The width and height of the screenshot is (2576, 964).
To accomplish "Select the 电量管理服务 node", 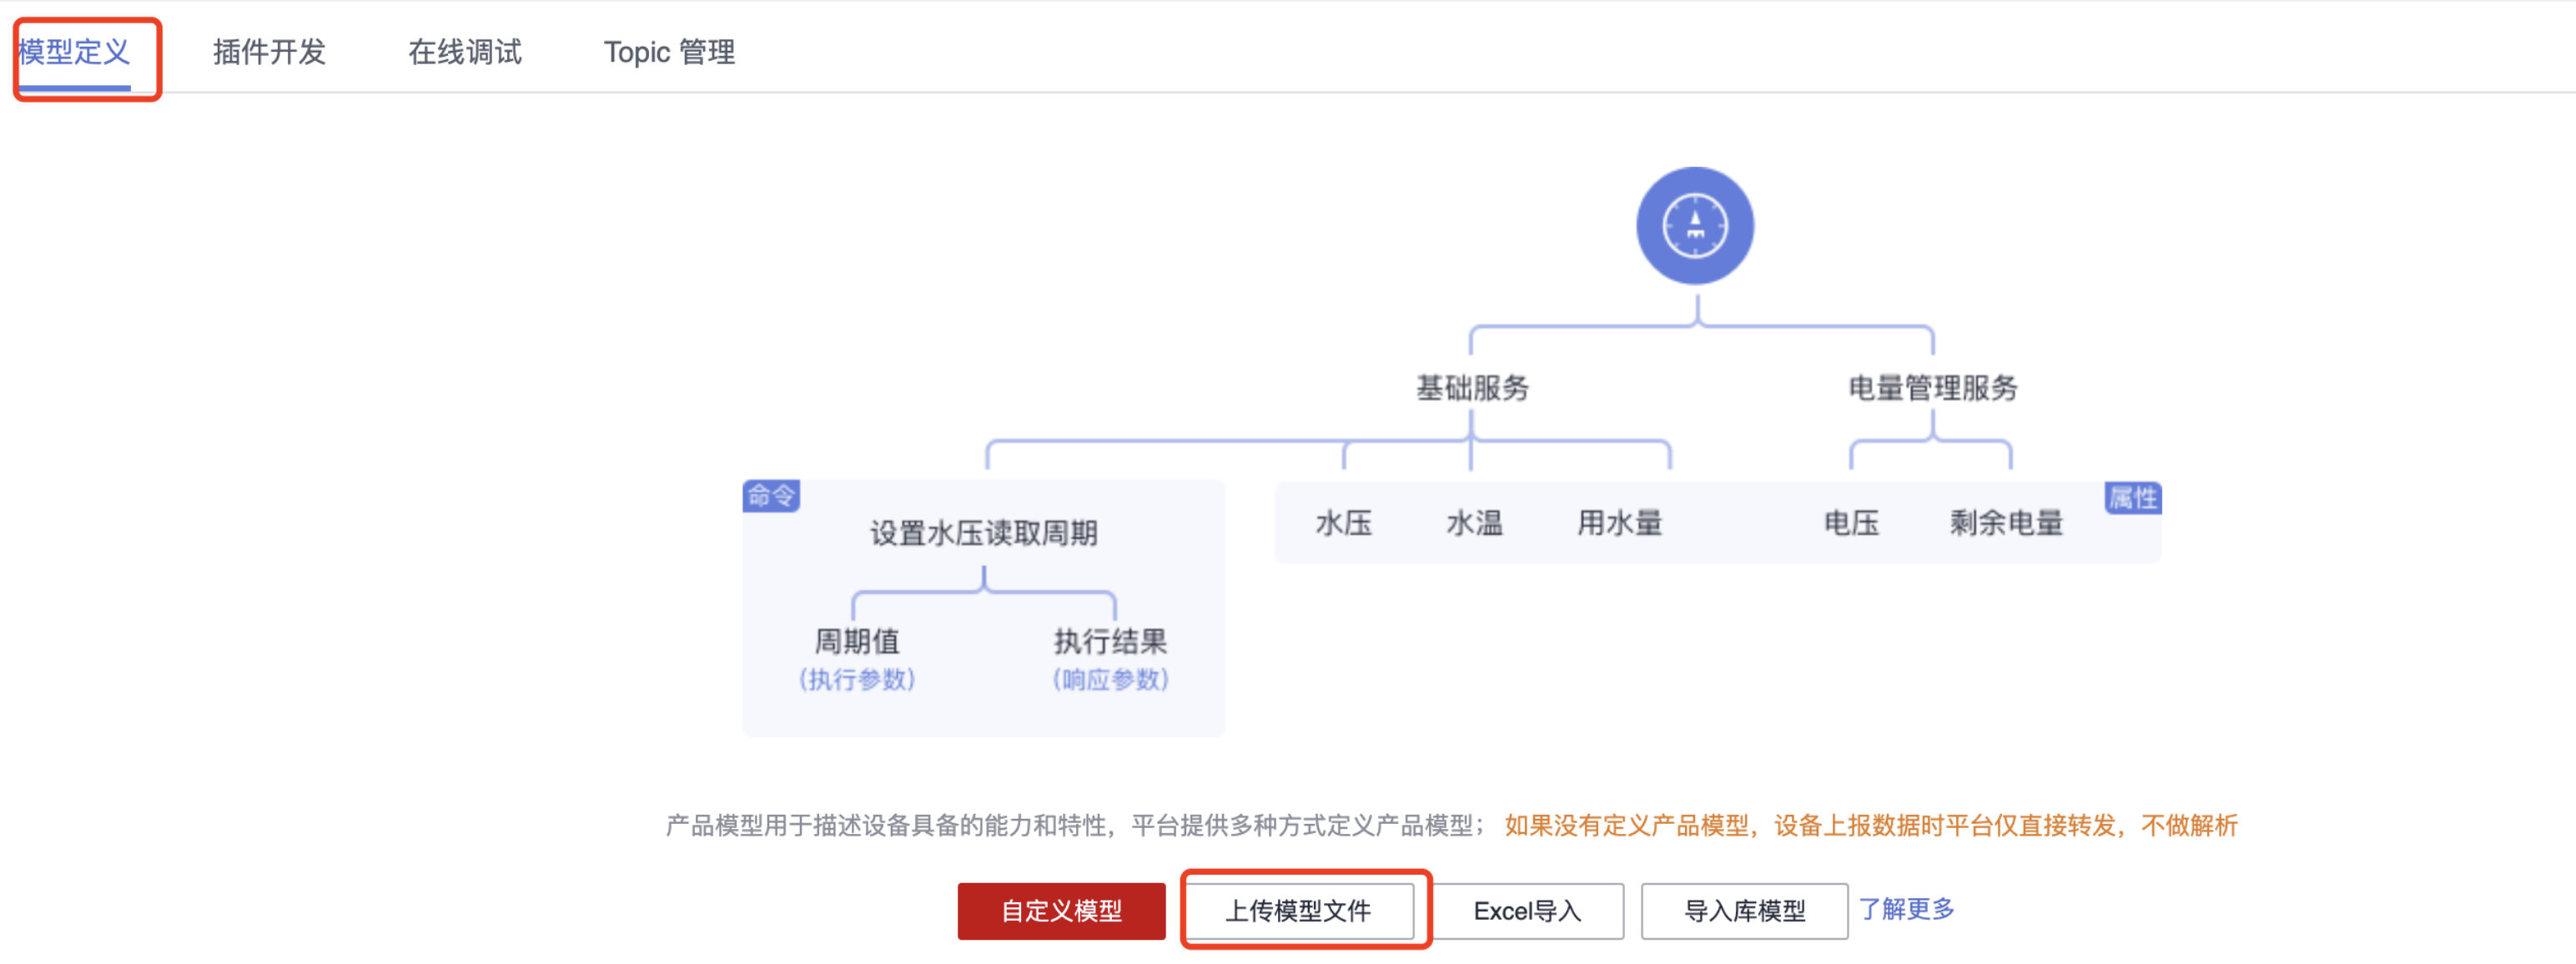I will point(1932,388).
